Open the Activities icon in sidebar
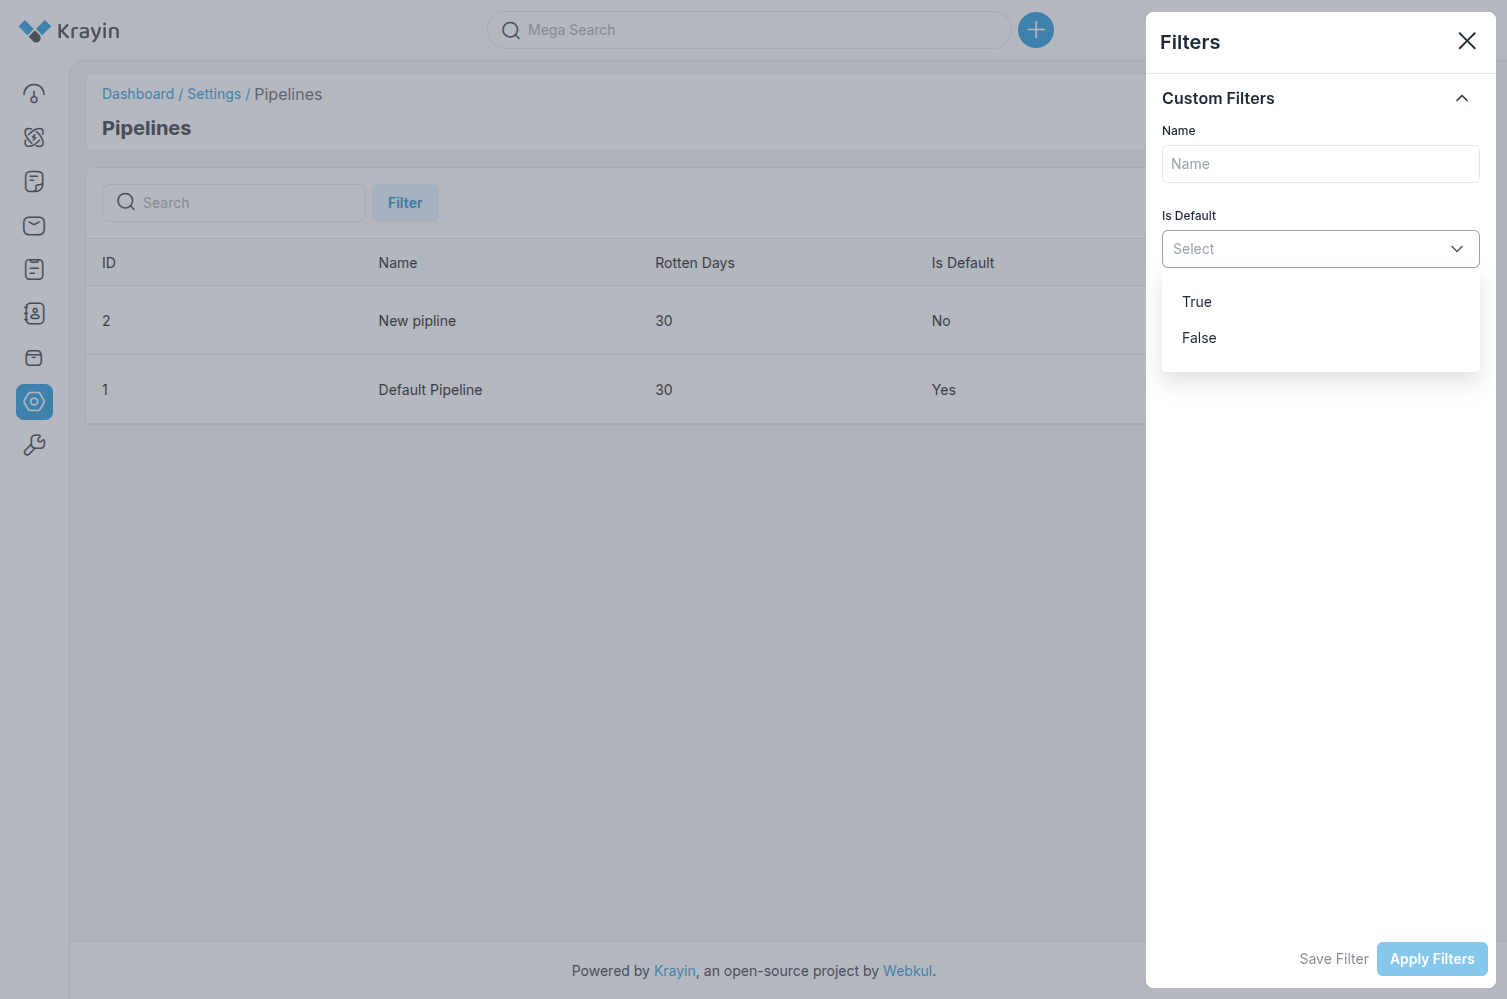The image size is (1507, 999). pos(34,270)
